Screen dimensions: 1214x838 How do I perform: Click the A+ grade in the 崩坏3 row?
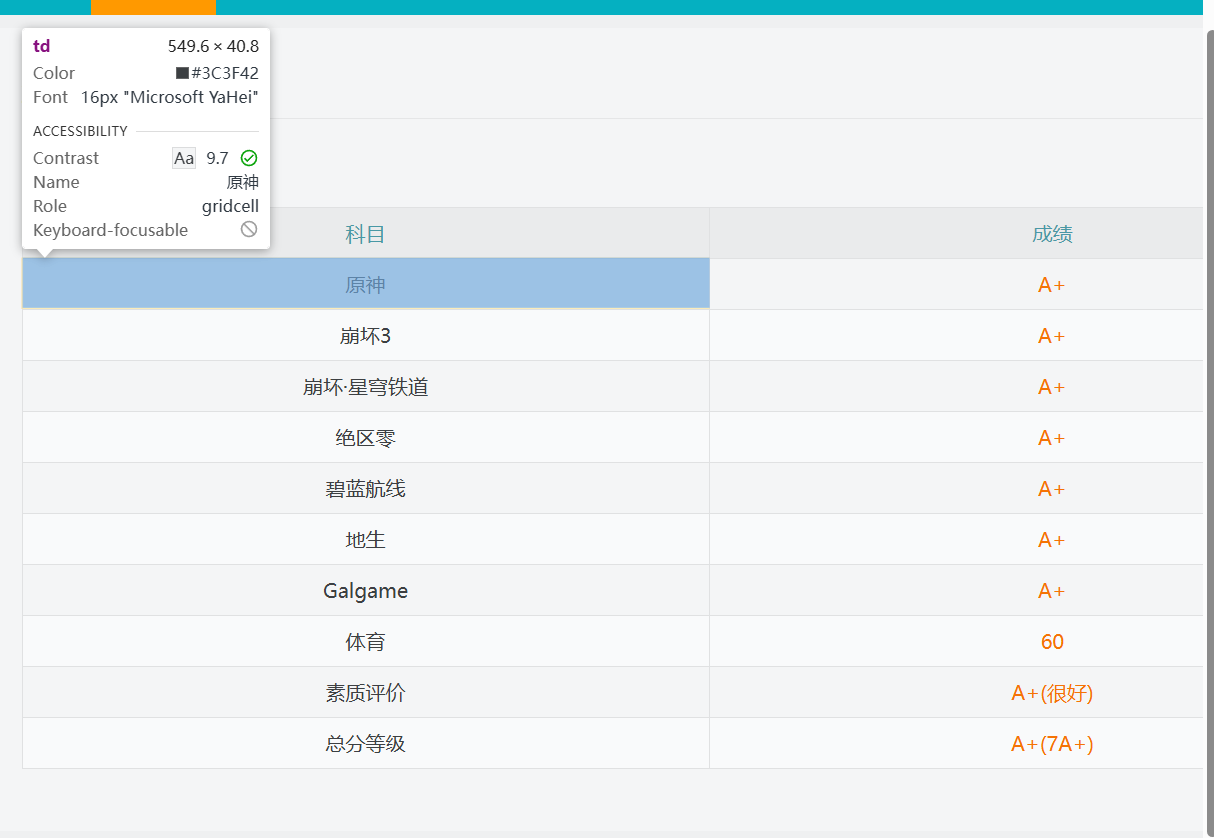pyautogui.click(x=1052, y=335)
